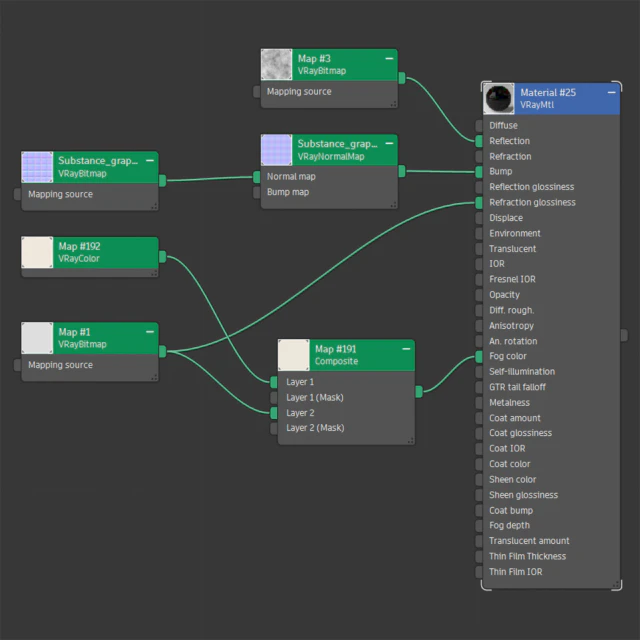Select the Map #191 Composite node title
The height and width of the screenshot is (640, 640).
[336, 349]
